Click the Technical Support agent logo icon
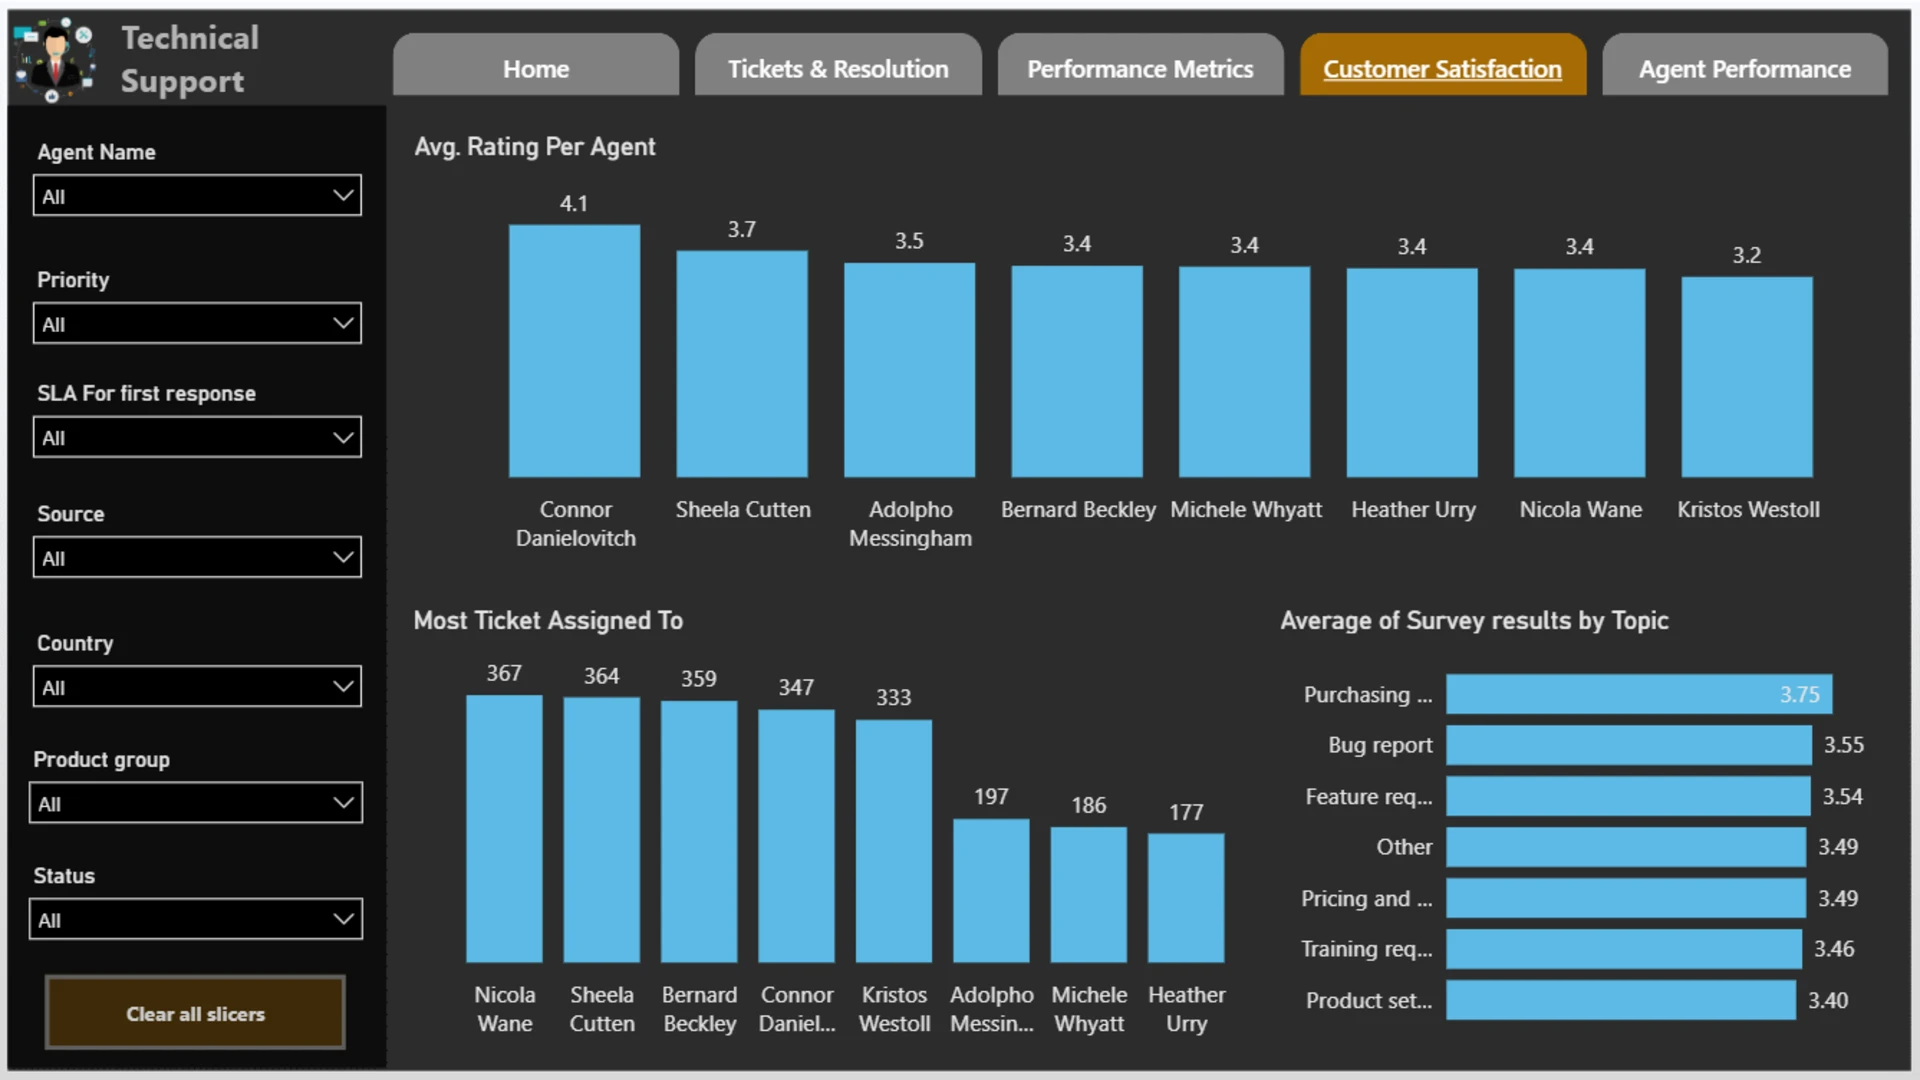The image size is (1920, 1080). (56, 60)
